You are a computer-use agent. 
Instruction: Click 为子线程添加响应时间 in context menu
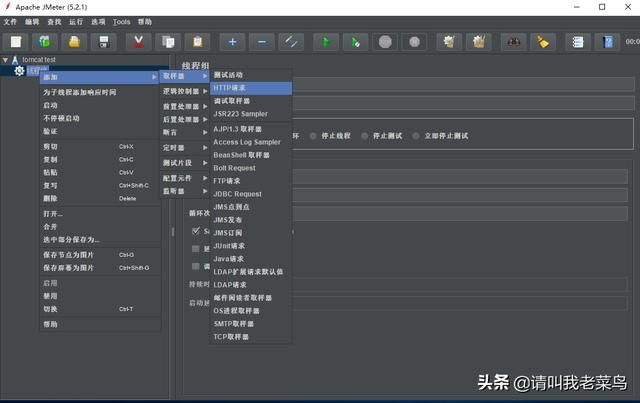click(100, 92)
